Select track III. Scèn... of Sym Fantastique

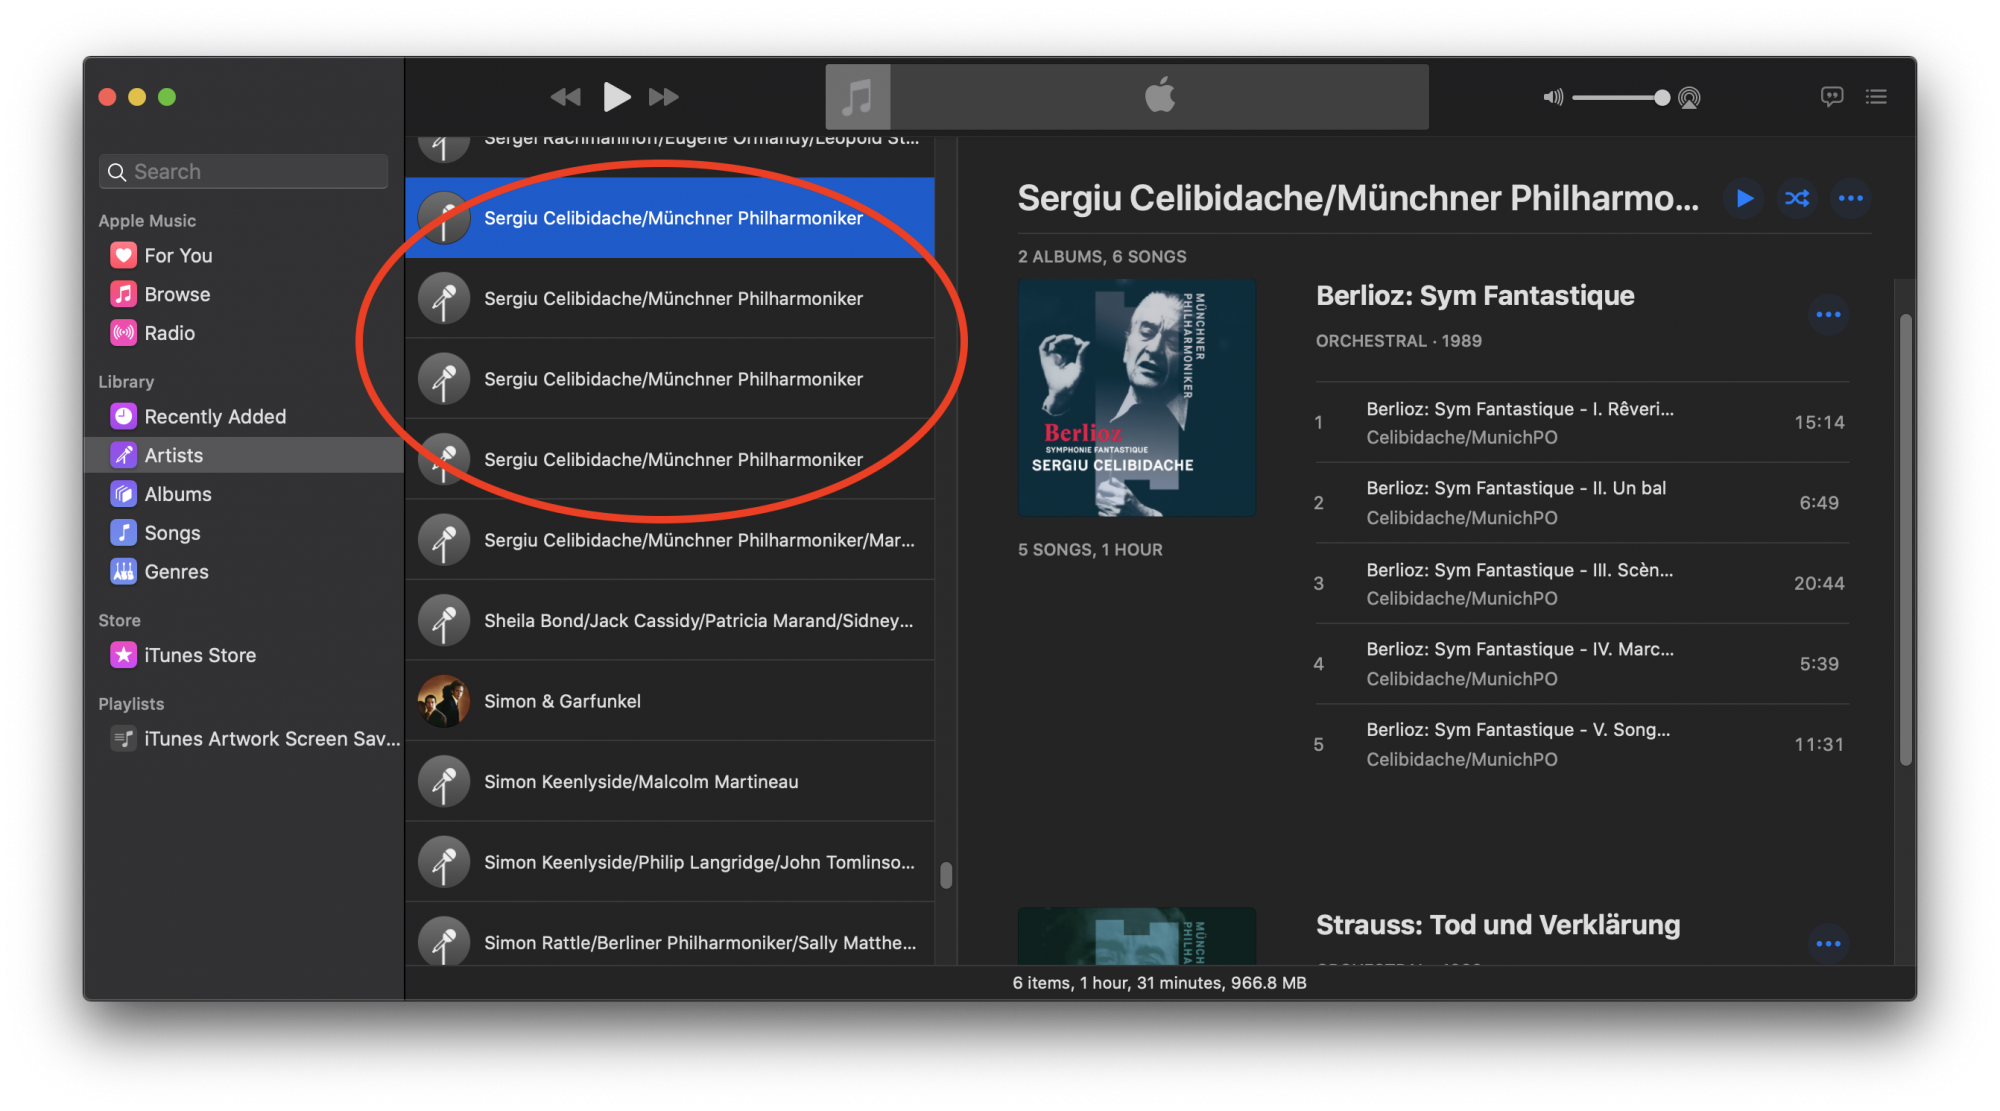pyautogui.click(x=1582, y=584)
